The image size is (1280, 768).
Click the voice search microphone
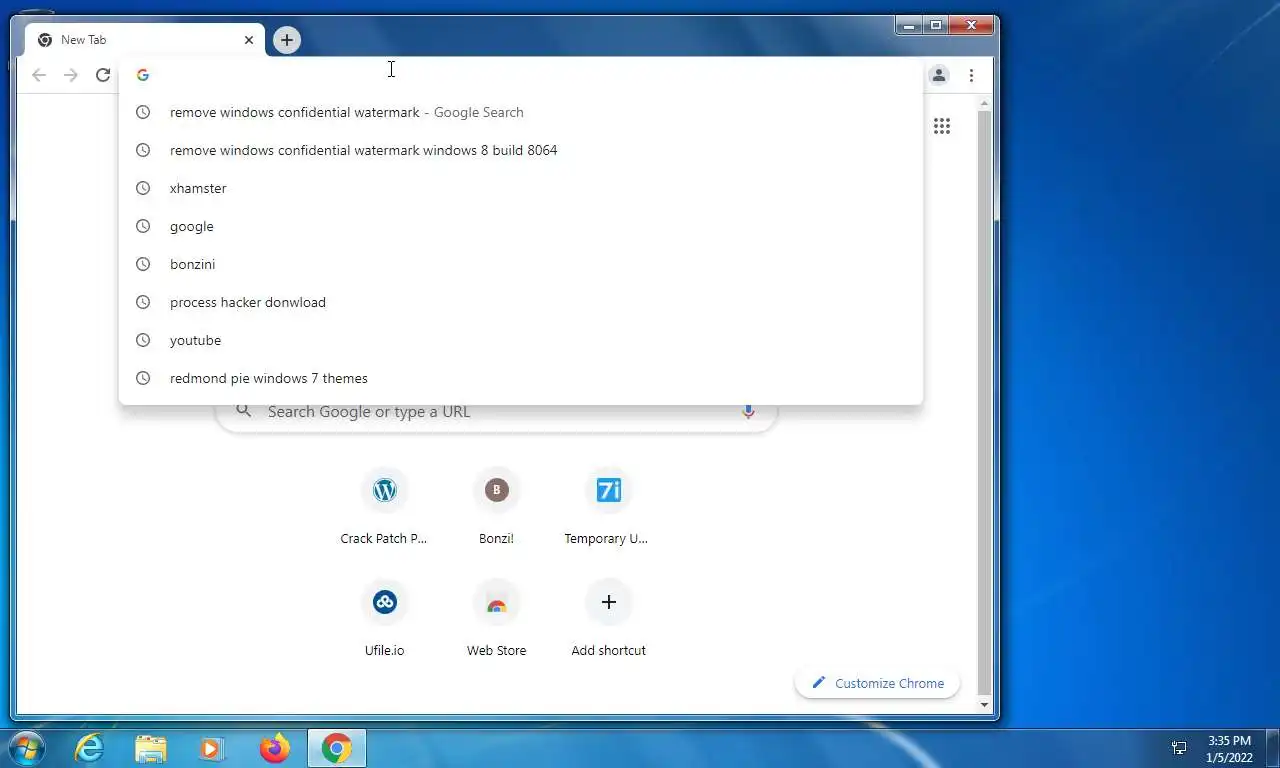(x=748, y=412)
